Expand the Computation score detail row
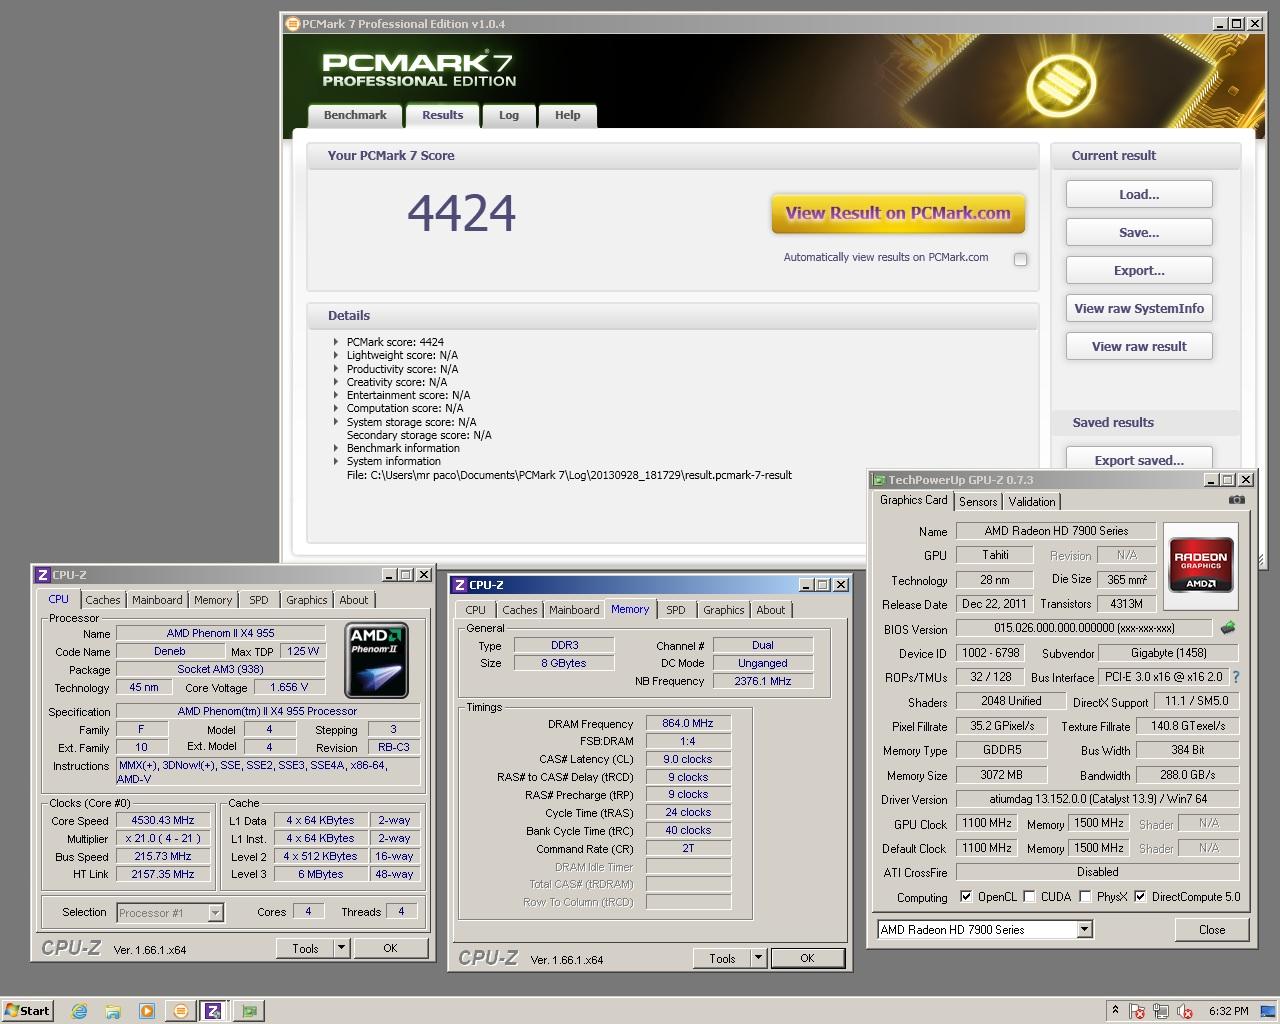Viewport: 1280px width, 1024px height. coord(336,408)
